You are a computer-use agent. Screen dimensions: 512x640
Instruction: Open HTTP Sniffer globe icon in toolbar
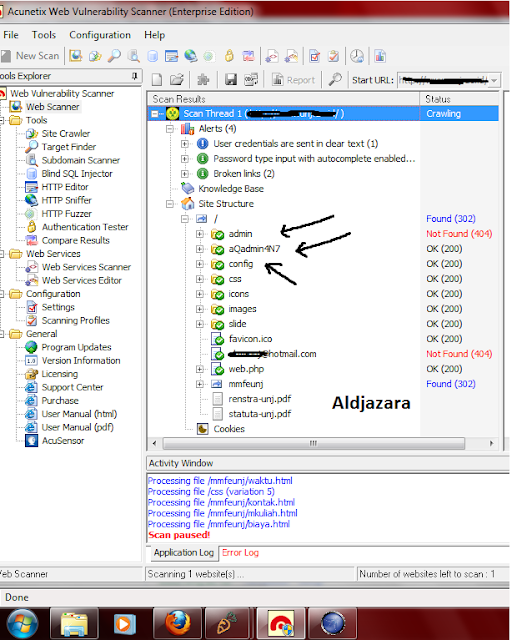[x=190, y=56]
